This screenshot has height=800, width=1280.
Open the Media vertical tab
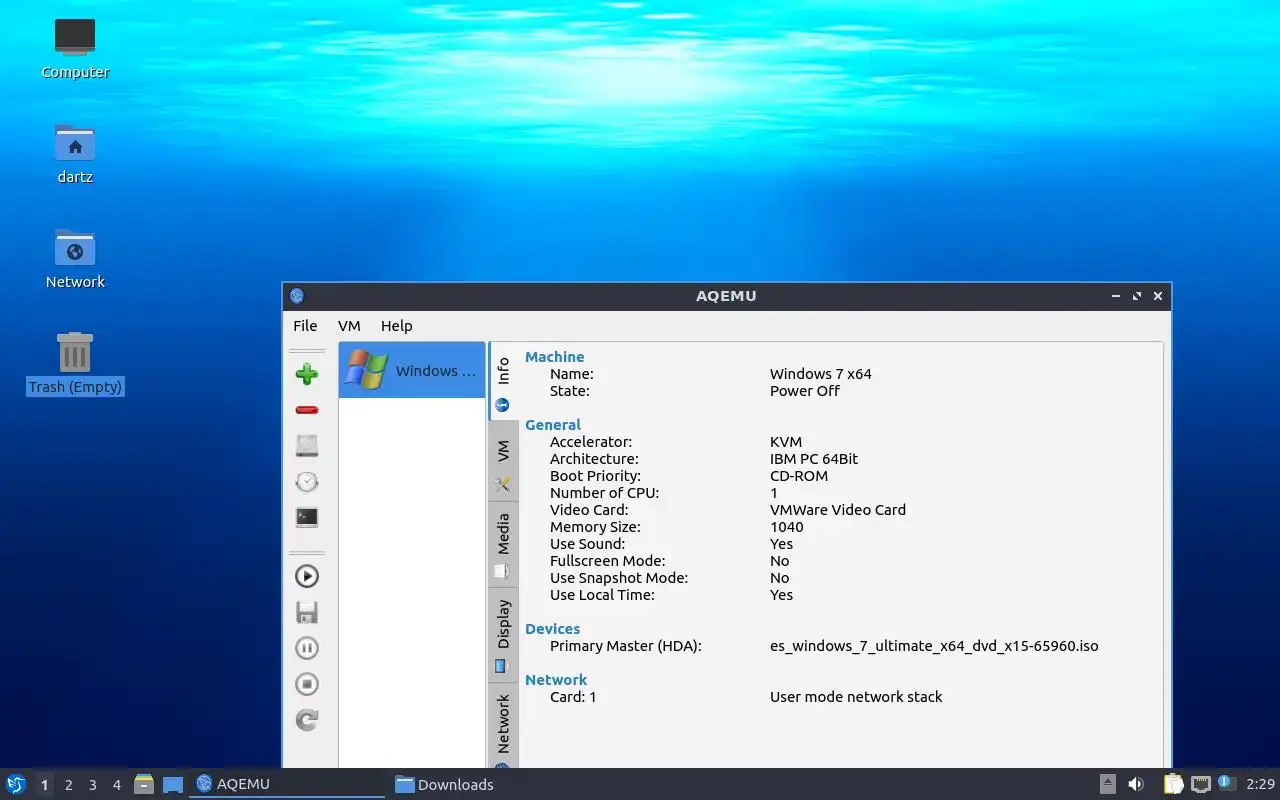click(x=503, y=545)
